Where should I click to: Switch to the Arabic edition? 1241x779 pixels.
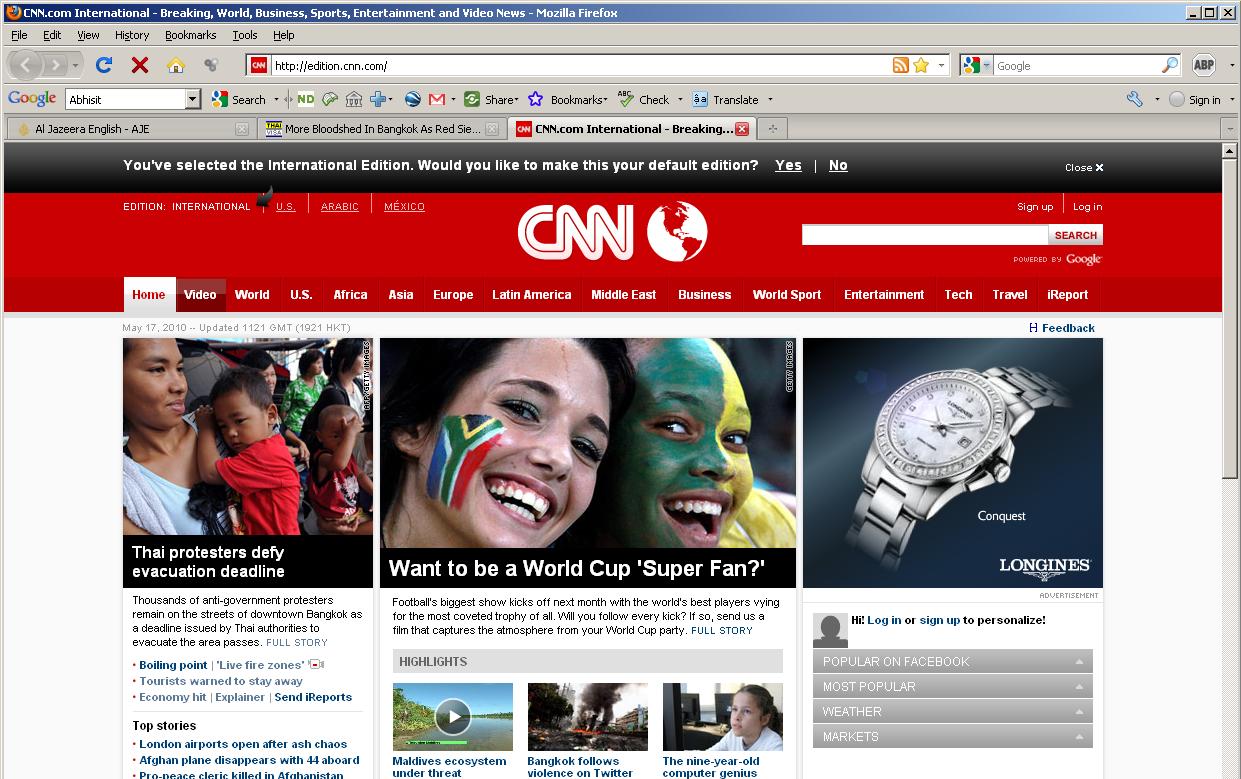click(x=339, y=206)
